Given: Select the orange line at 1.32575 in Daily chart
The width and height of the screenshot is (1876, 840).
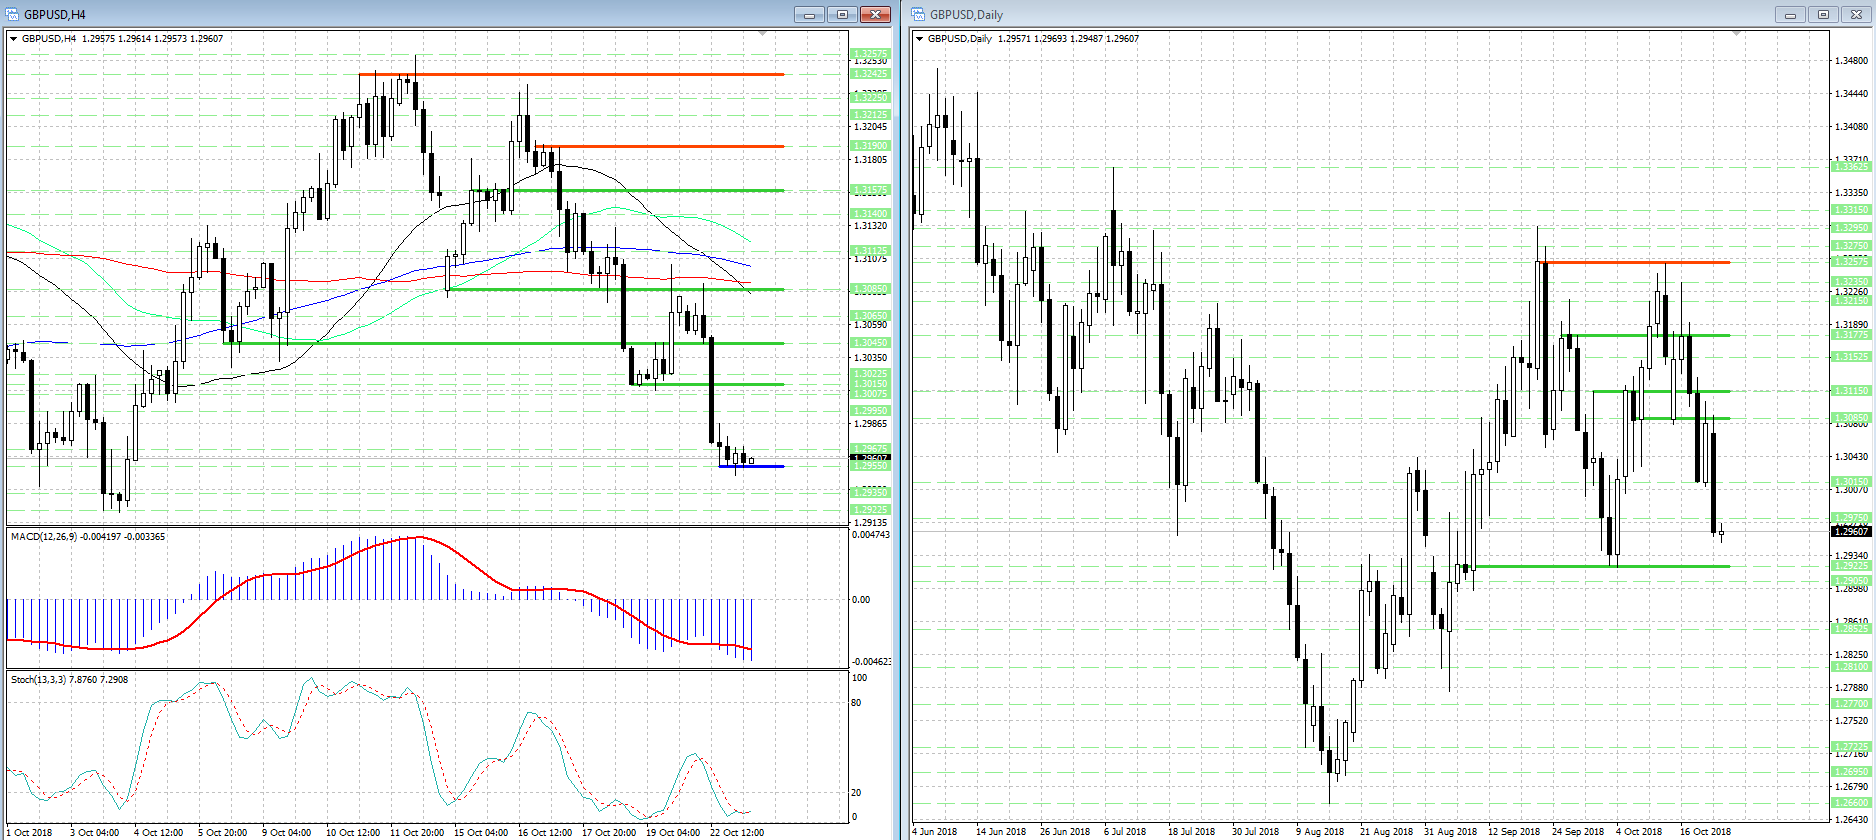Looking at the screenshot, I should [1634, 262].
